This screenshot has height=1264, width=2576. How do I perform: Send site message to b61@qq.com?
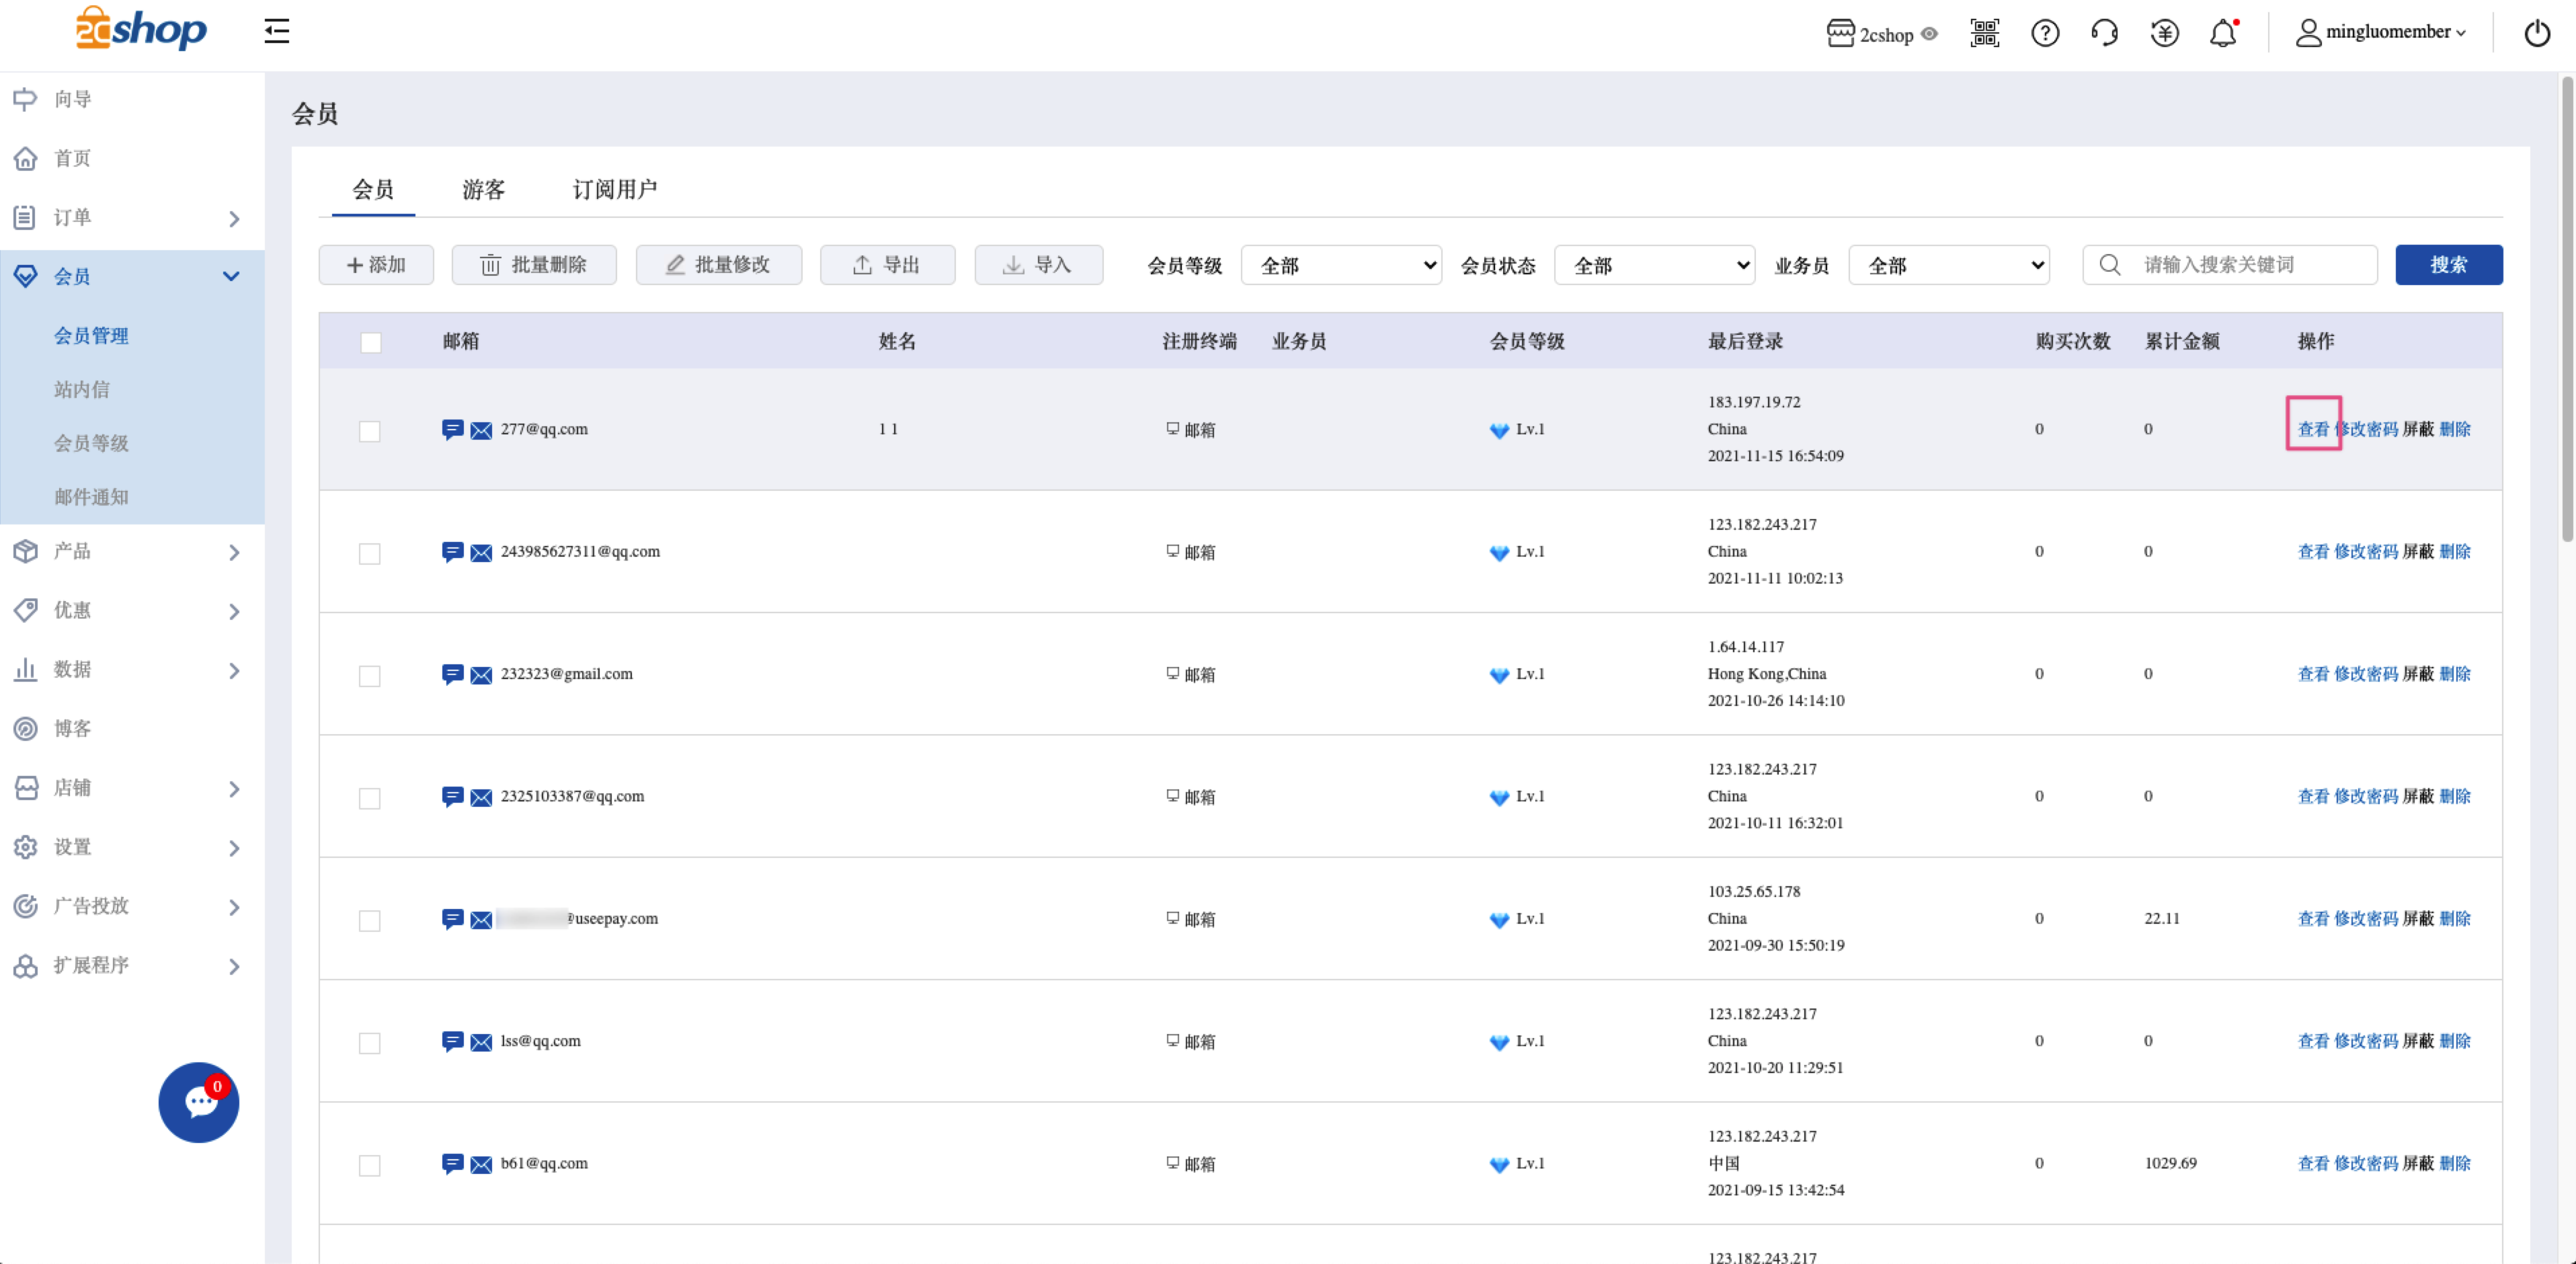coord(452,1164)
